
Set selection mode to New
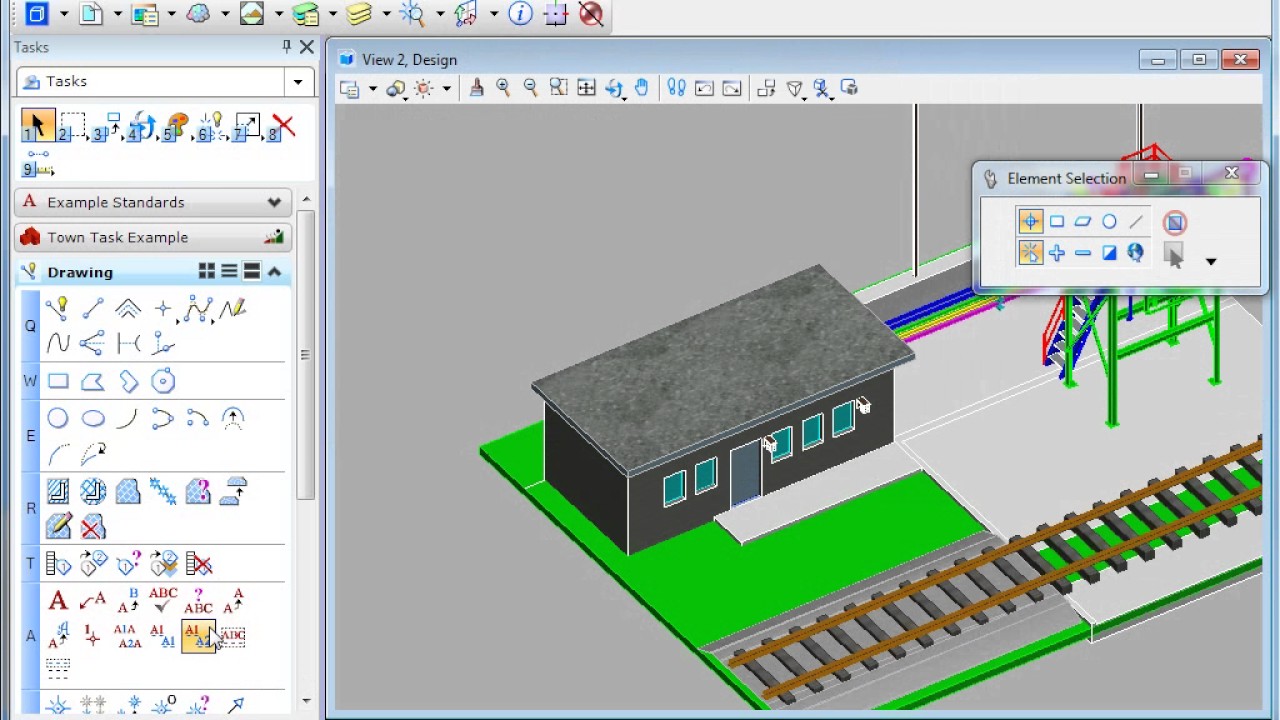tap(1030, 253)
